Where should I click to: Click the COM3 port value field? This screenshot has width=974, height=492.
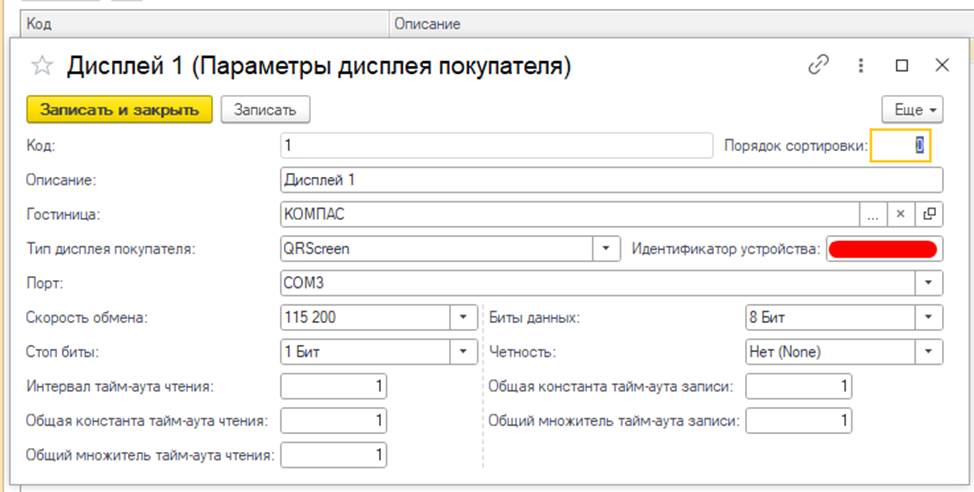pyautogui.click(x=598, y=283)
